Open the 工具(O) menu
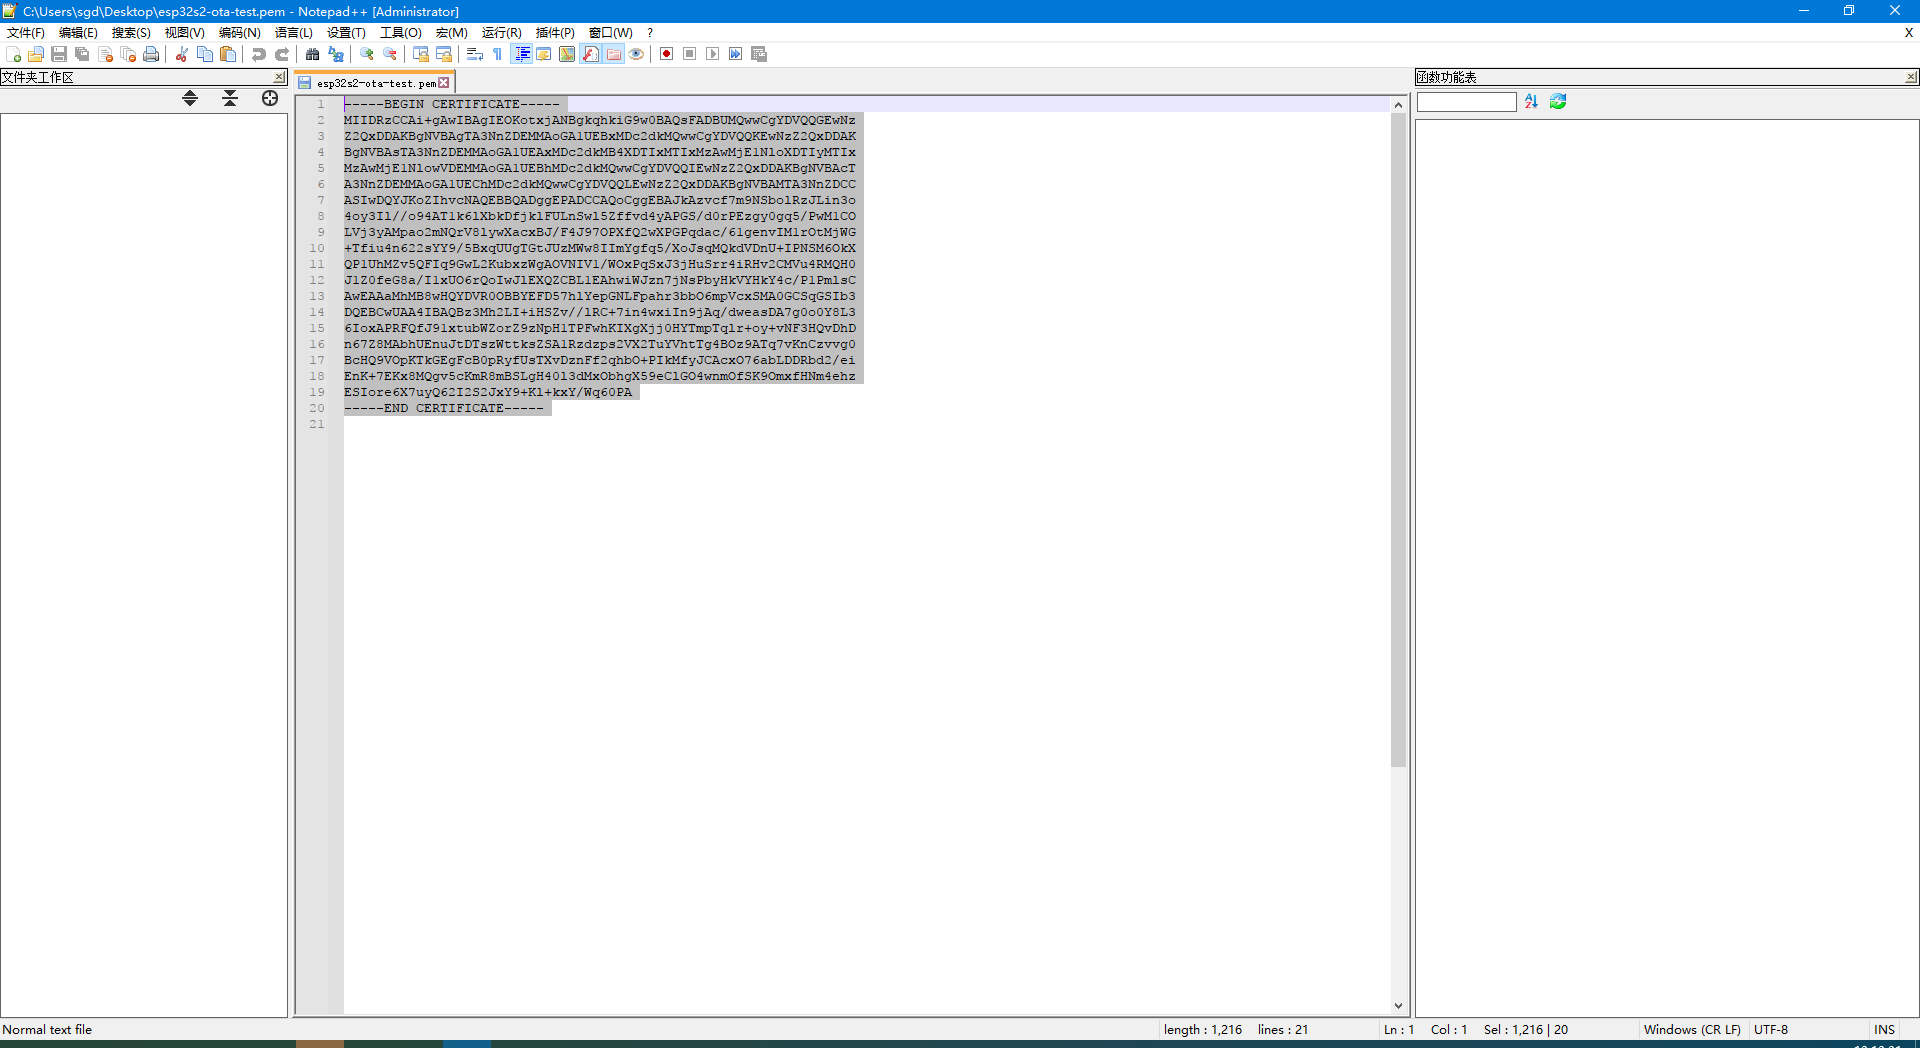The width and height of the screenshot is (1920, 1048). 401,33
